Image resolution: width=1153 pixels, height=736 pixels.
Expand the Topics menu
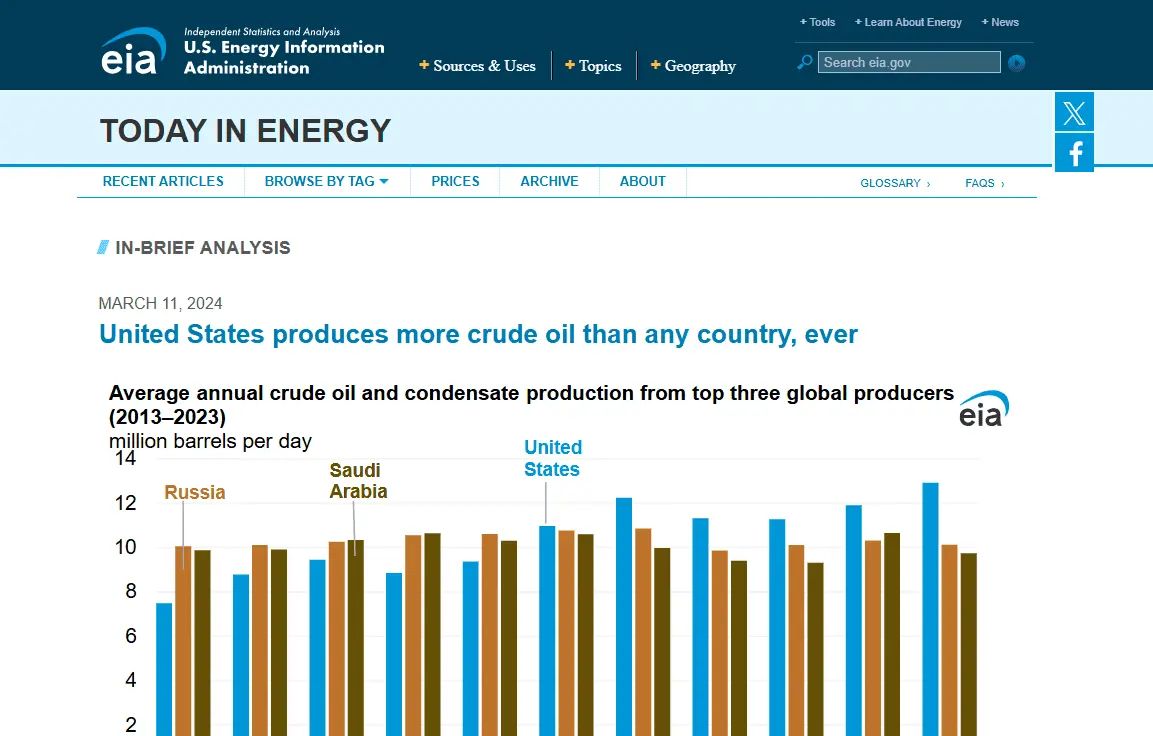(594, 66)
